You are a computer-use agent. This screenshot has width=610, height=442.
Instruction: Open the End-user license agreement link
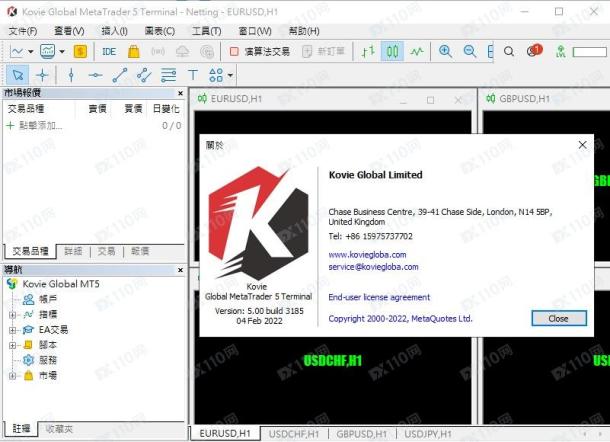coord(379,298)
